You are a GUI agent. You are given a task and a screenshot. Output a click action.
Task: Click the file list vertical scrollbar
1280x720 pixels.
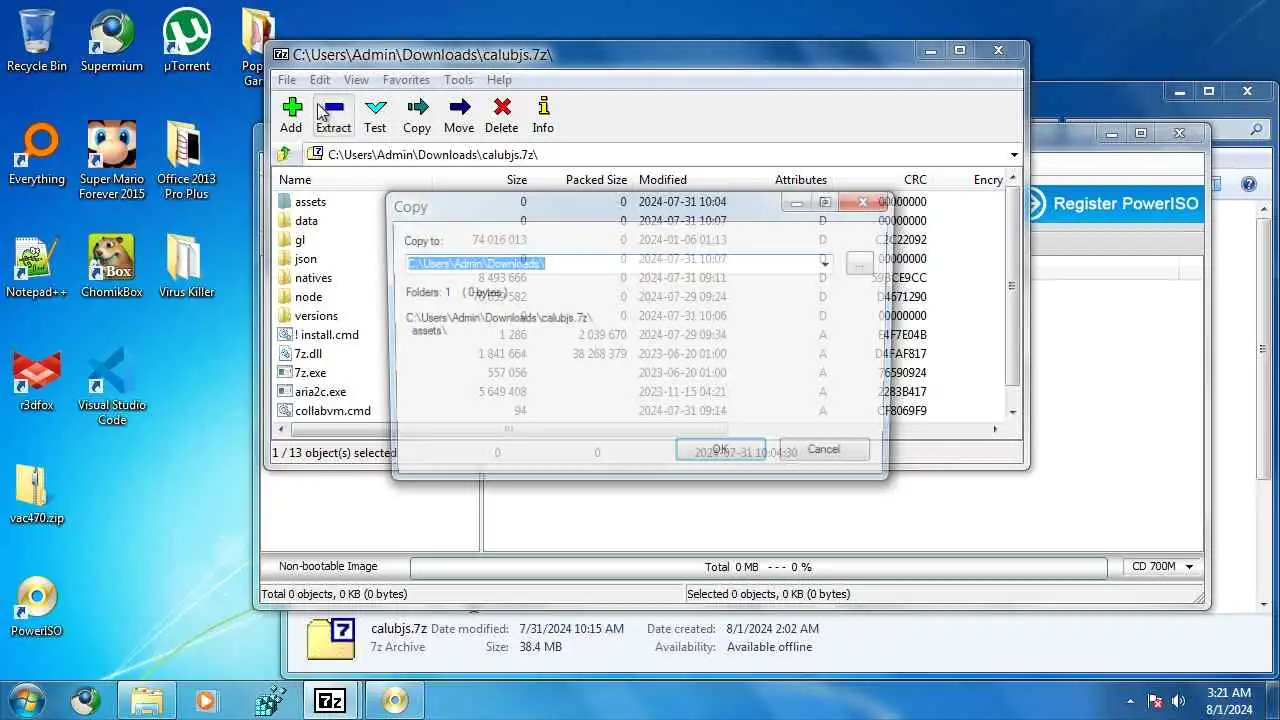coord(1013,286)
